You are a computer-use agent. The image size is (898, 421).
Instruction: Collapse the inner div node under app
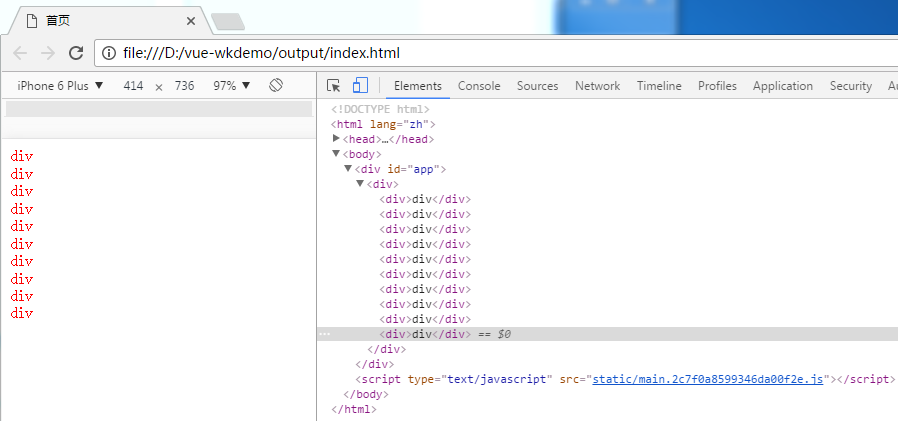click(360, 183)
